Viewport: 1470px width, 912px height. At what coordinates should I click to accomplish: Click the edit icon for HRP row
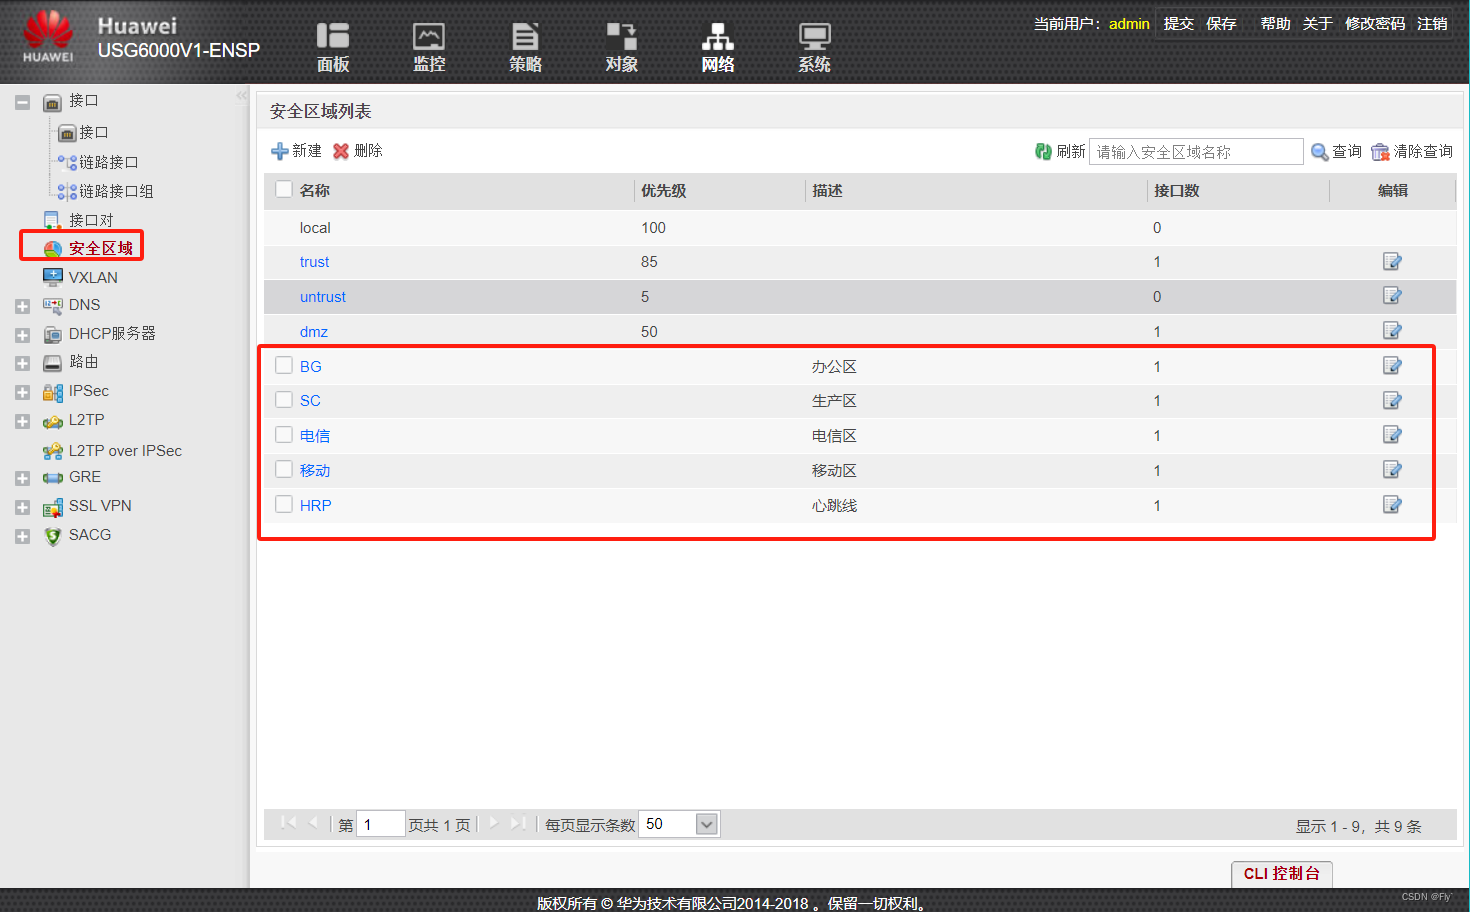coord(1392,505)
